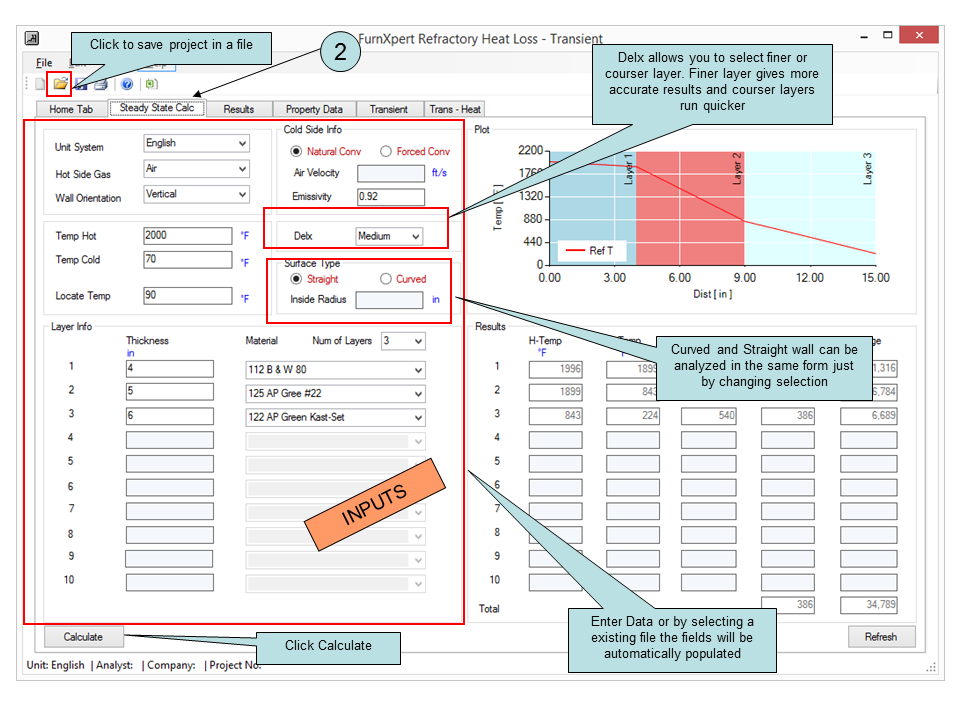Click the H-Temp result 843 in row 3

coord(556,416)
